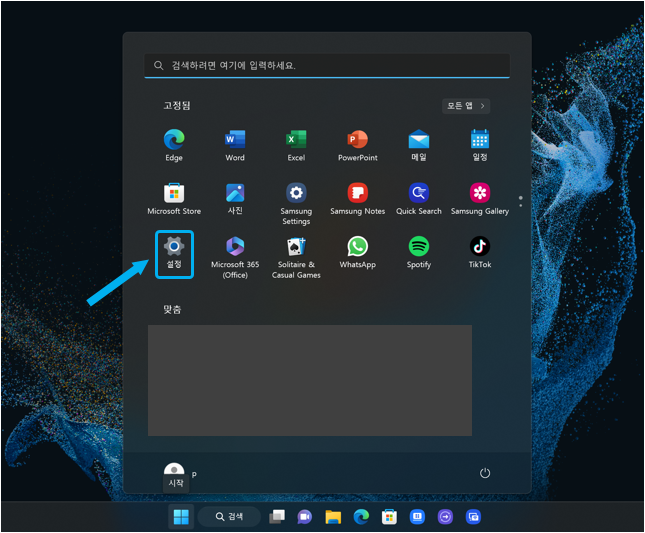Open Edge from pinned apps
Image resolution: width=645 pixels, height=533 pixels.
coord(174,145)
